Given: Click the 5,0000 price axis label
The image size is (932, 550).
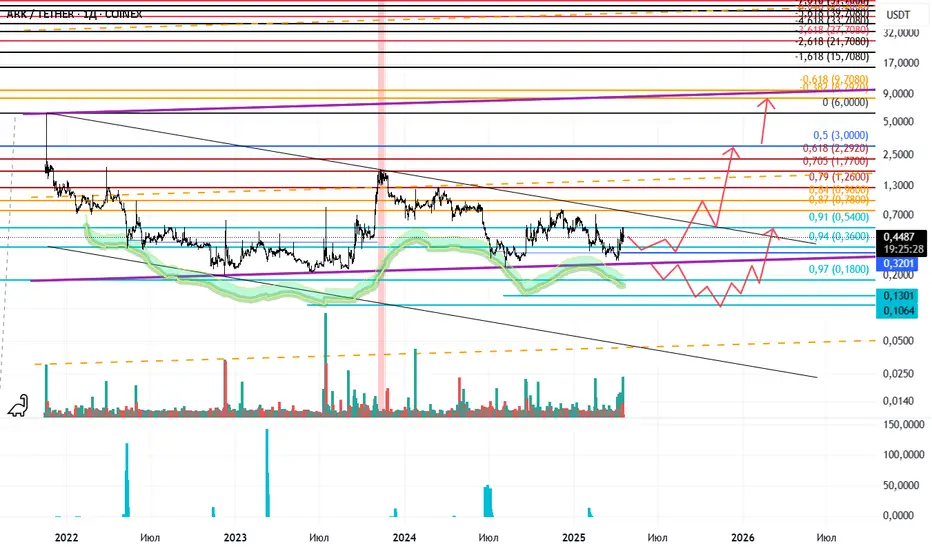Looking at the screenshot, I should tap(898, 122).
